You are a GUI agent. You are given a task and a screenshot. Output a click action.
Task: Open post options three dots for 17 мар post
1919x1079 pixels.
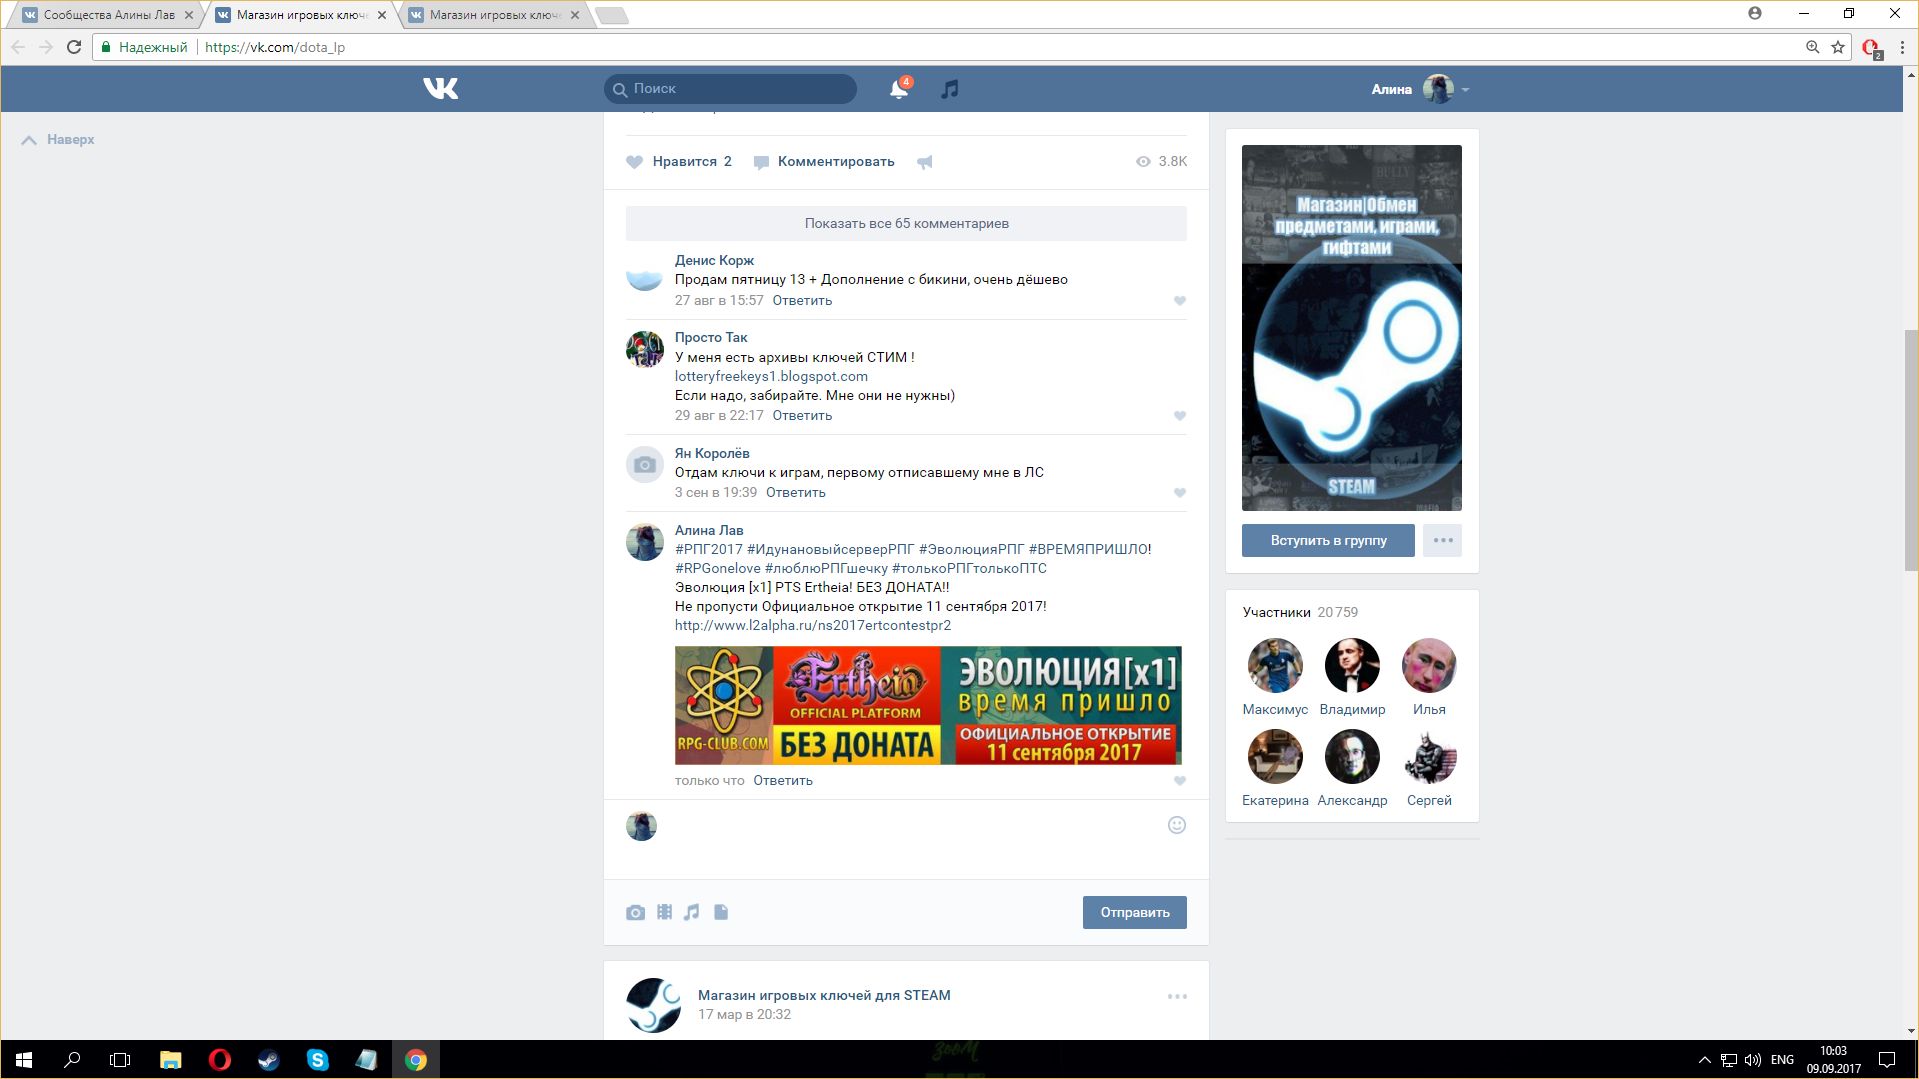[1177, 996]
